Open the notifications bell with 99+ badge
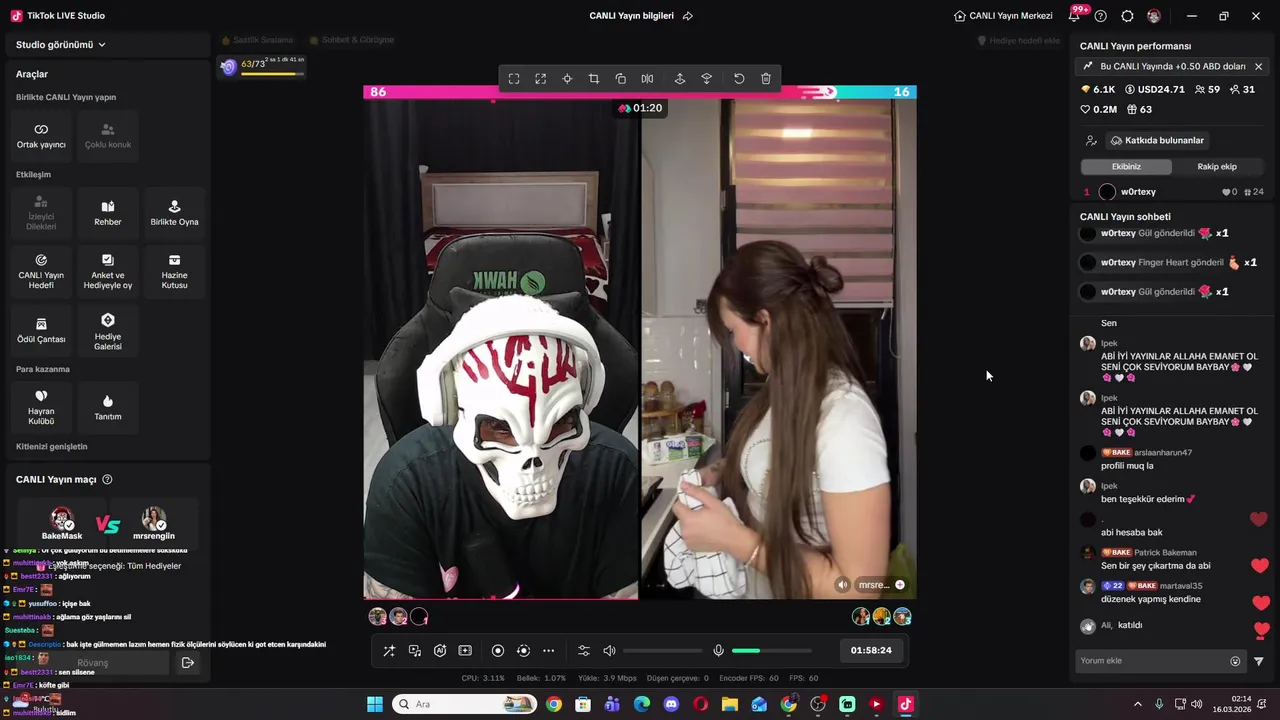 point(1075,16)
